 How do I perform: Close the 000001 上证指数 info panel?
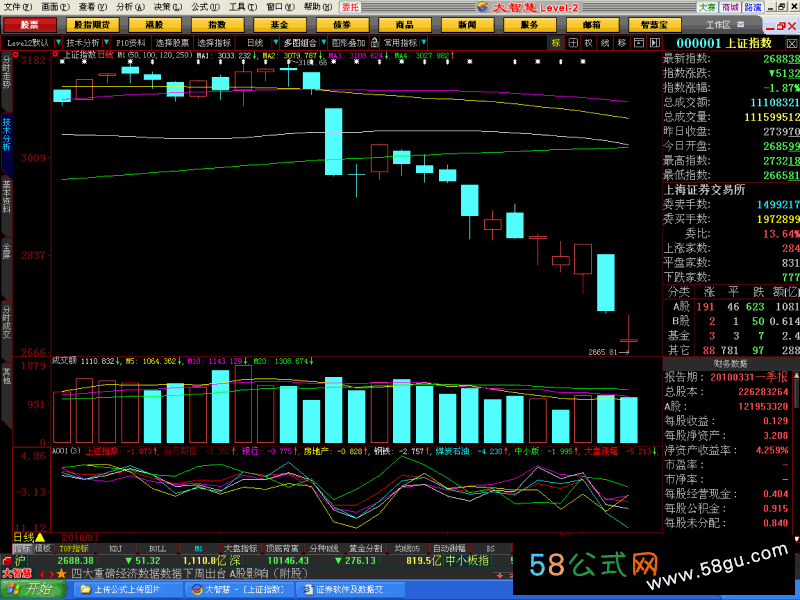click(x=791, y=43)
